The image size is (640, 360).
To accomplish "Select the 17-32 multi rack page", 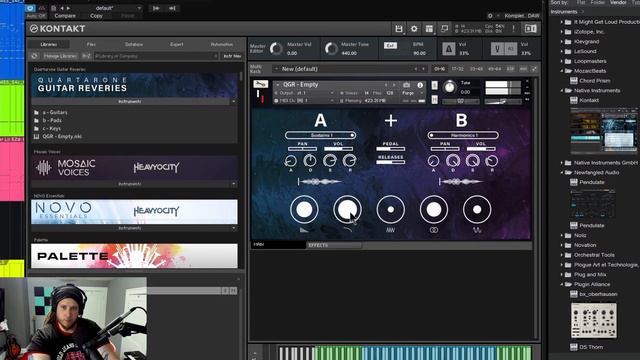I will pos(458,69).
